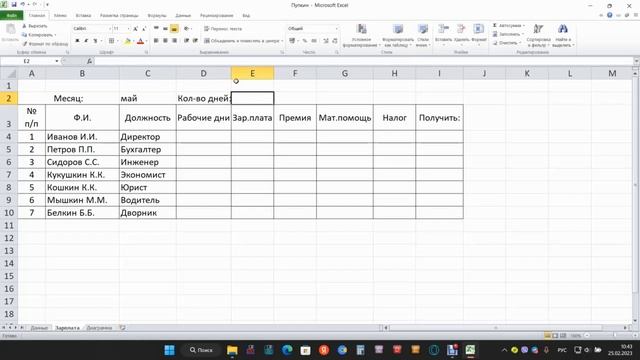Viewport: 640px width, 360px height.
Task: Click the large Вставить paste icon
Action: pyautogui.click(x=10, y=29)
